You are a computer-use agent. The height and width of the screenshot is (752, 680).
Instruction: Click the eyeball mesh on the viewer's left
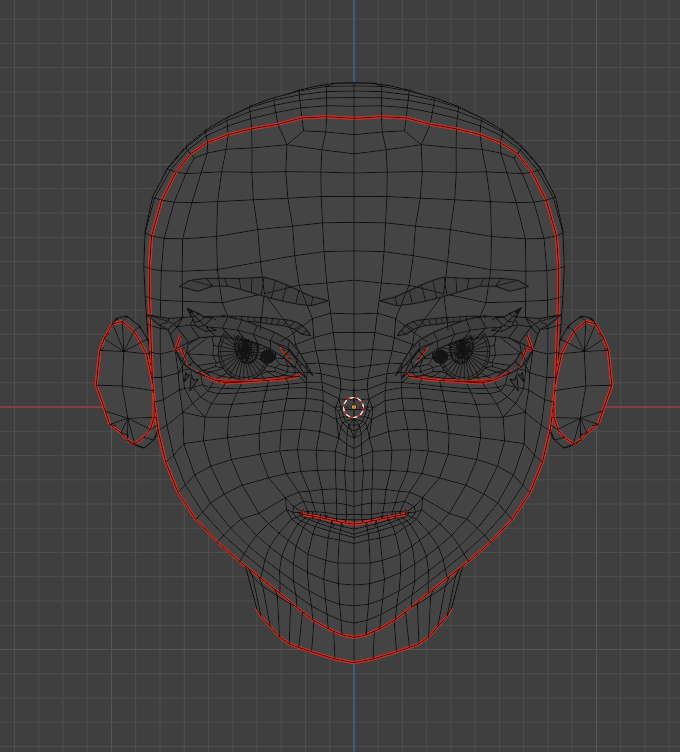[x=247, y=352]
